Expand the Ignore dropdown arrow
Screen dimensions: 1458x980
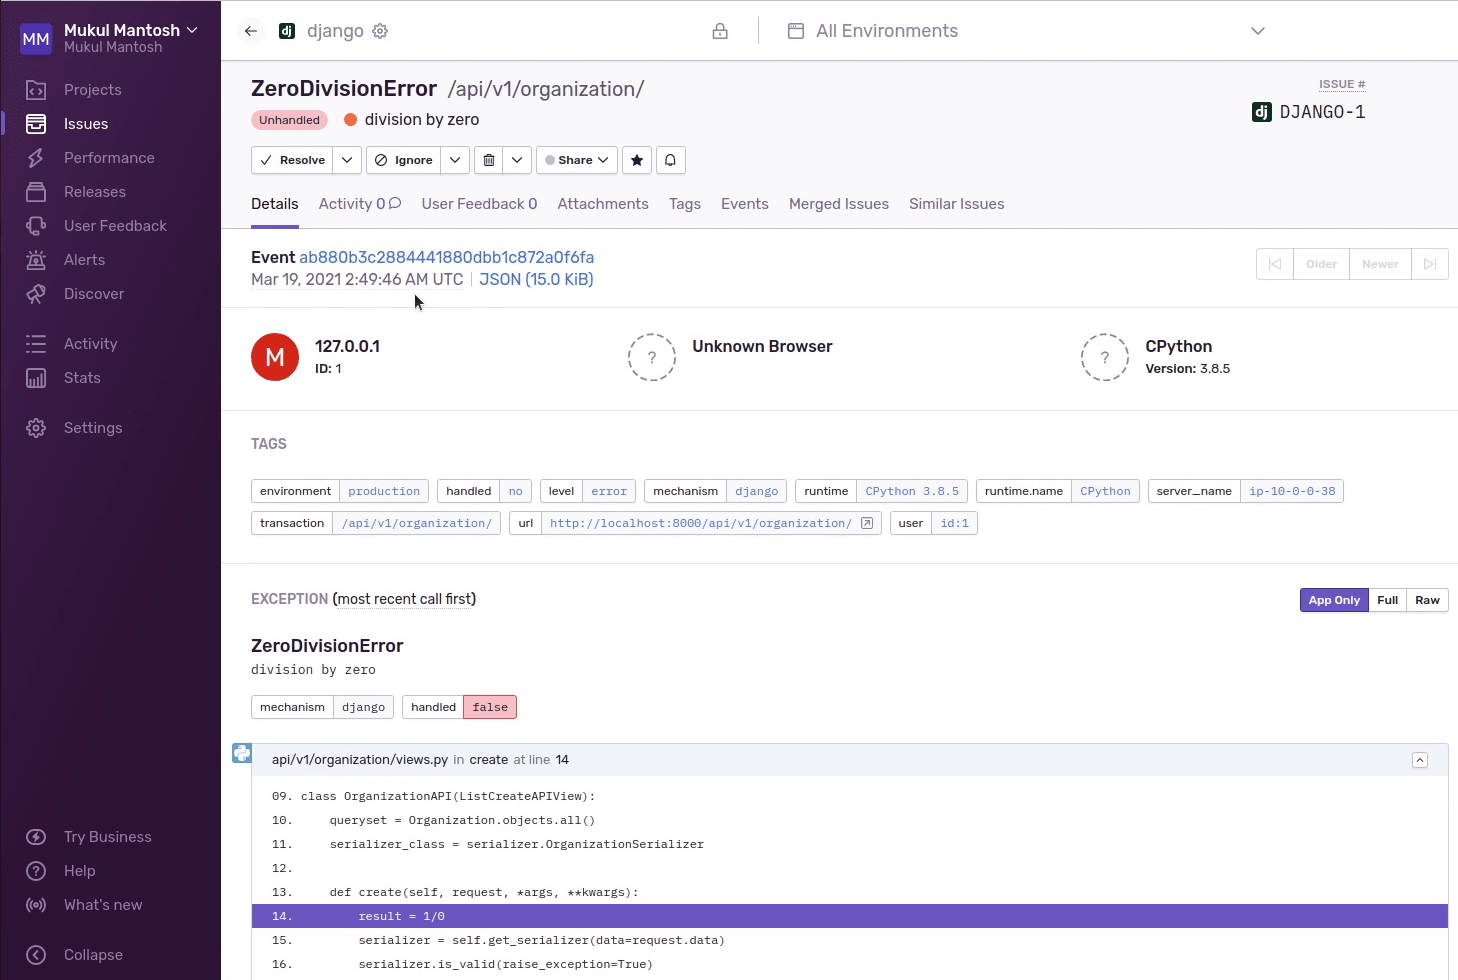[454, 160]
